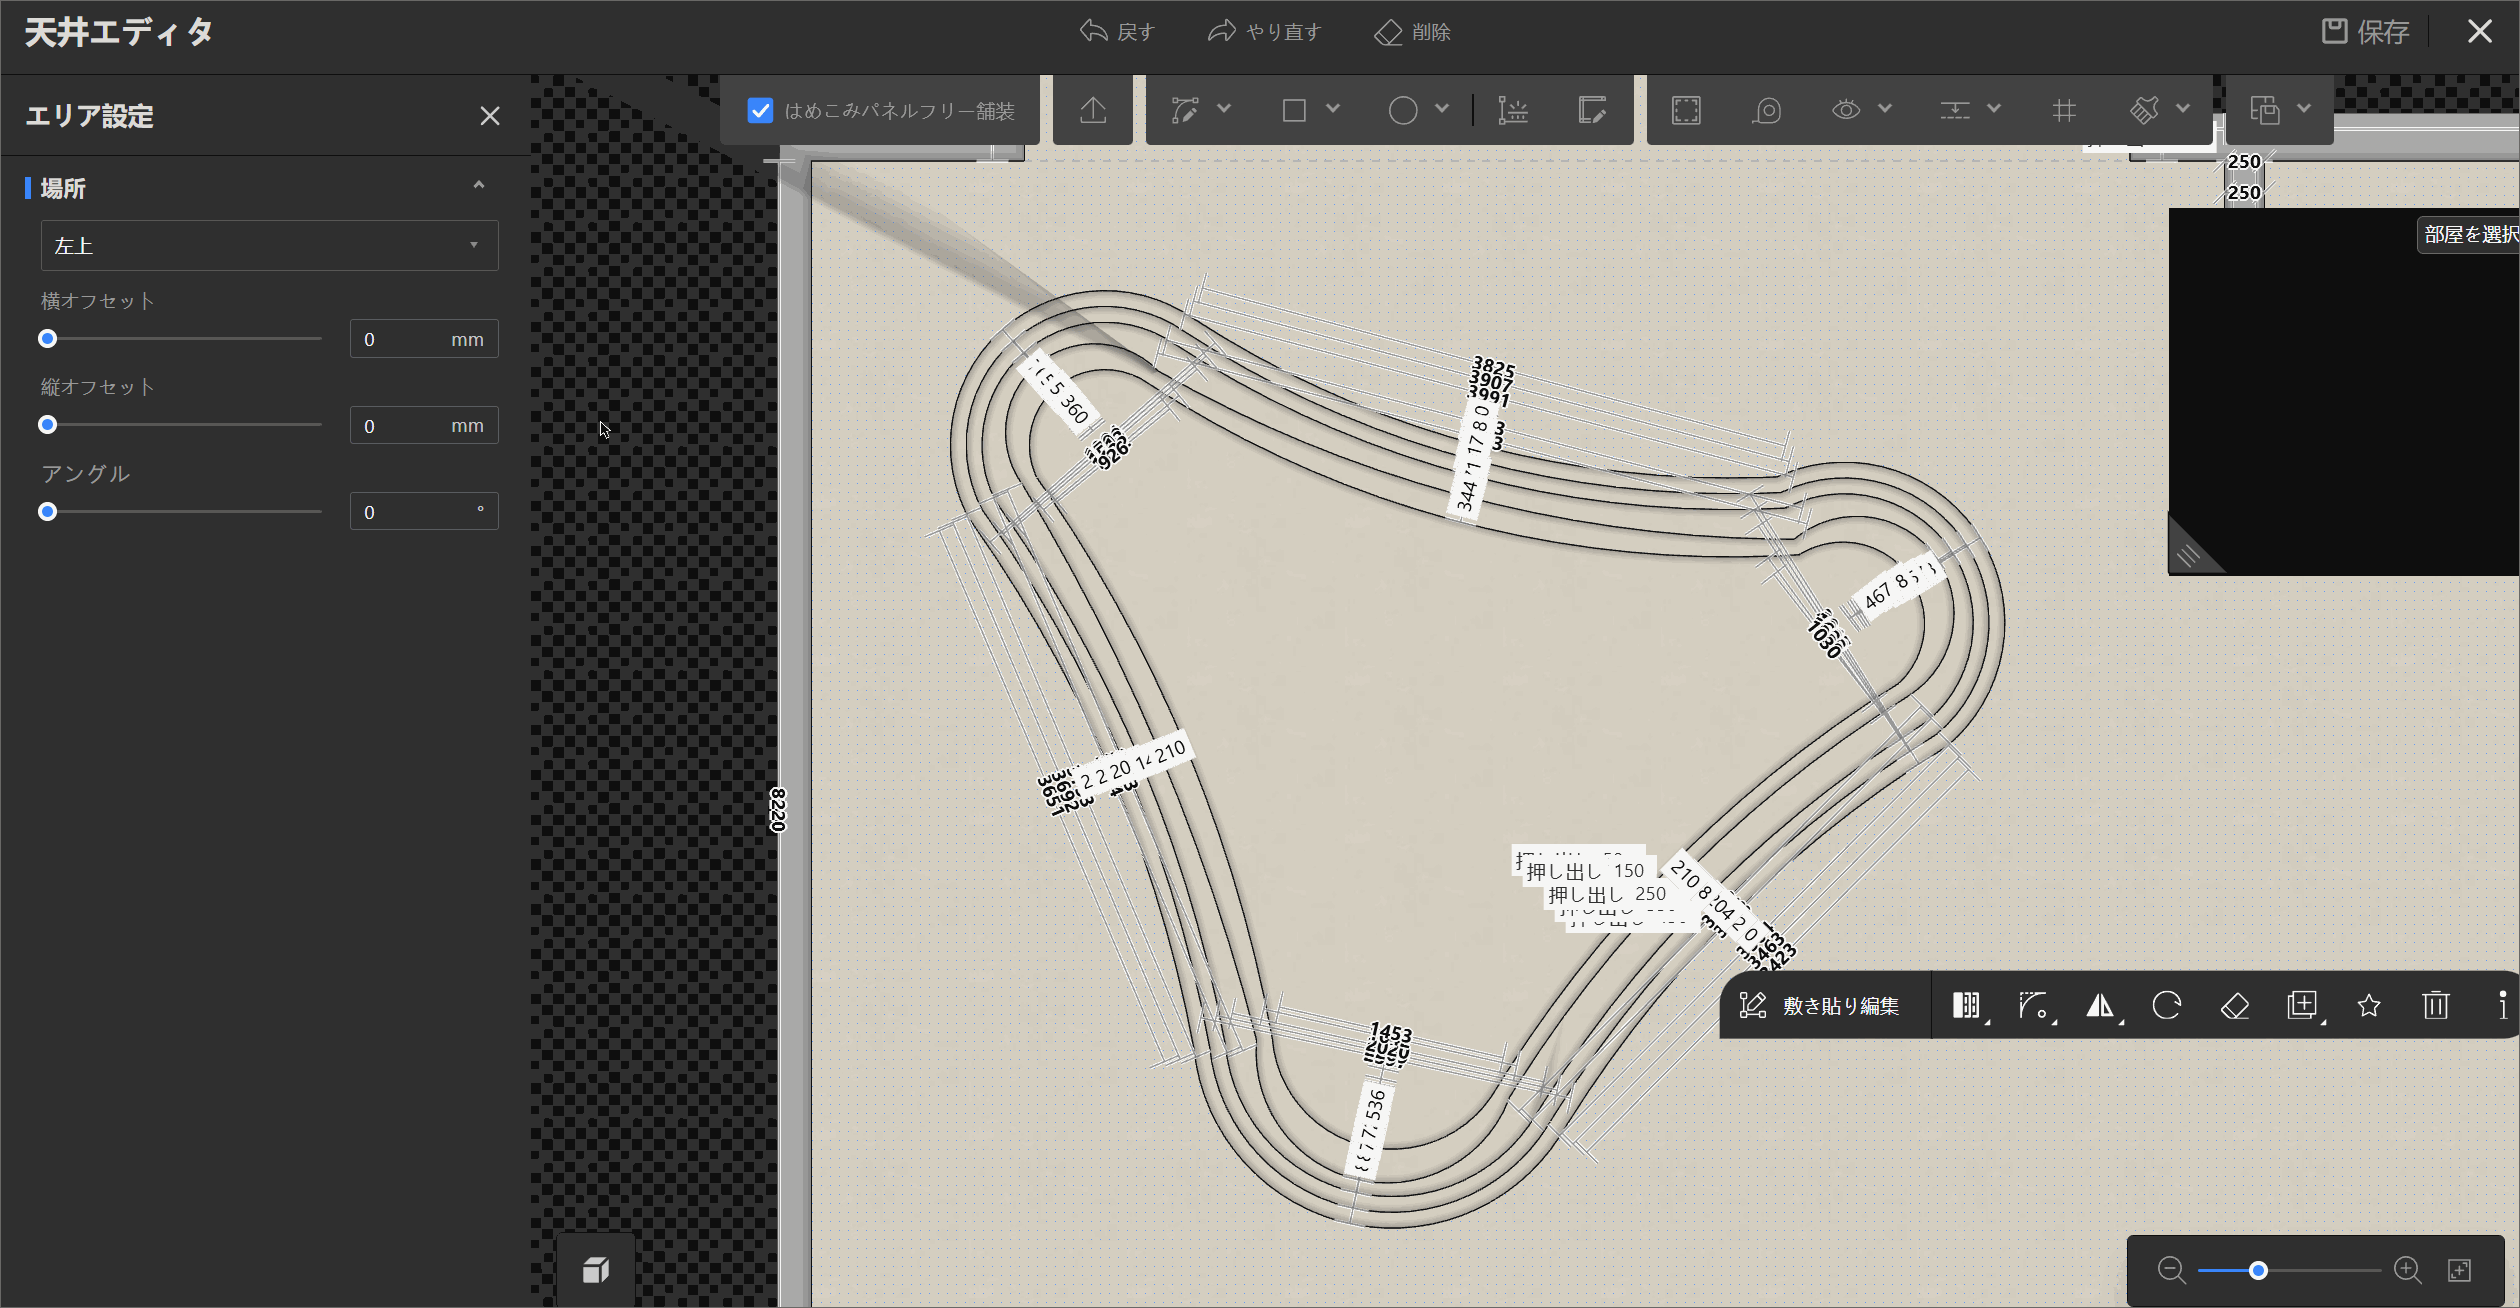Click the corner rounding icon
Viewport: 2520px width, 1308px height.
click(2033, 1006)
